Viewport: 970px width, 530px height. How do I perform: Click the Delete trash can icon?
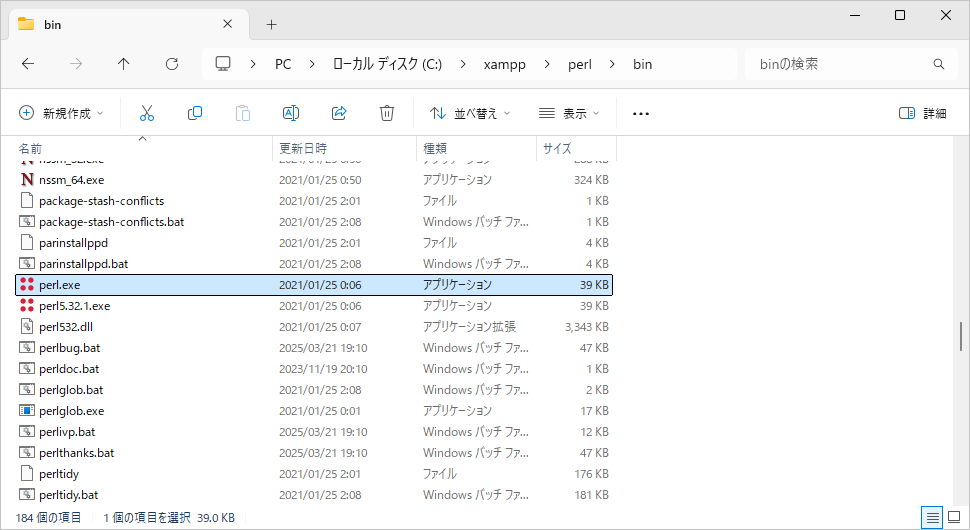[x=387, y=113]
